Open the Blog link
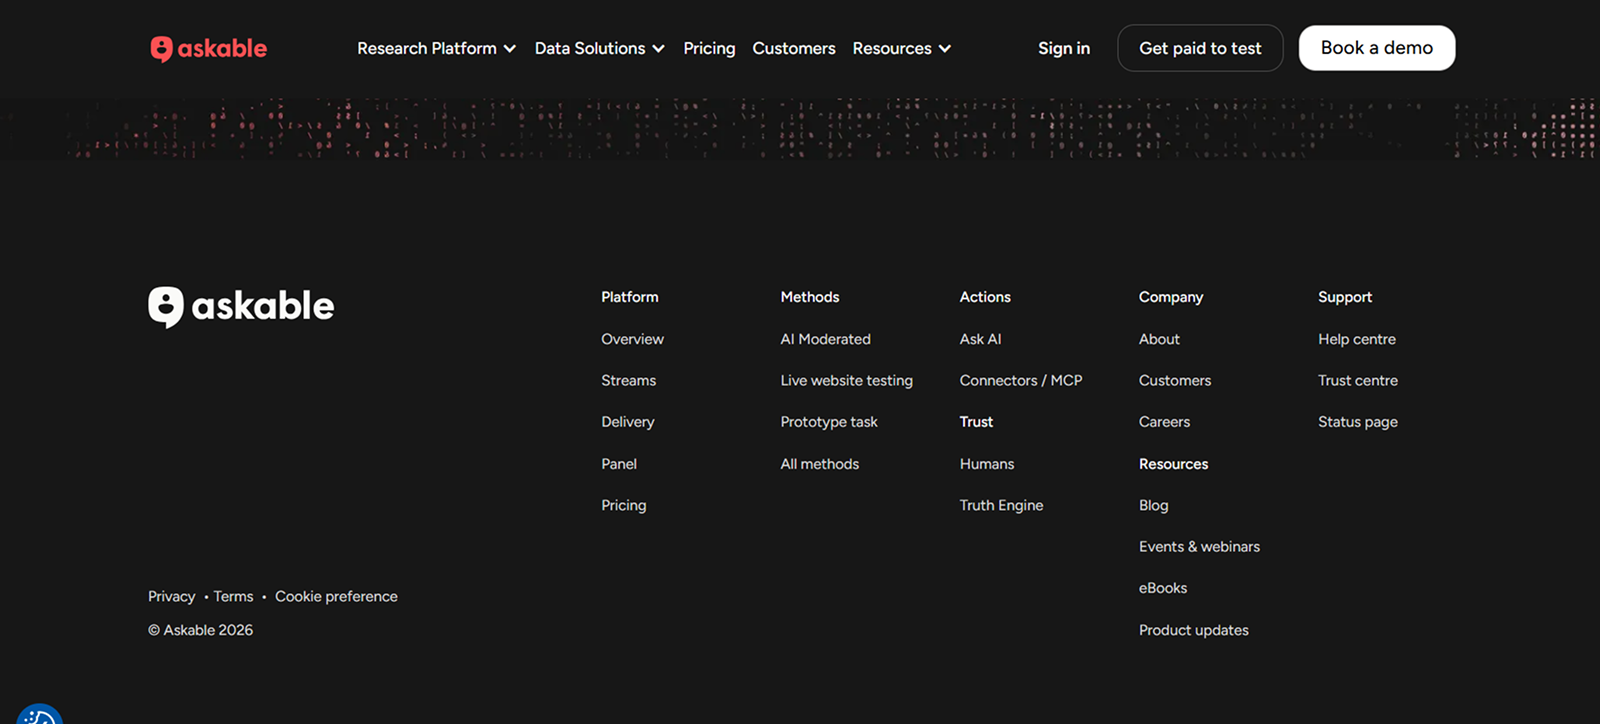Image resolution: width=1600 pixels, height=724 pixels. pos(1153,505)
